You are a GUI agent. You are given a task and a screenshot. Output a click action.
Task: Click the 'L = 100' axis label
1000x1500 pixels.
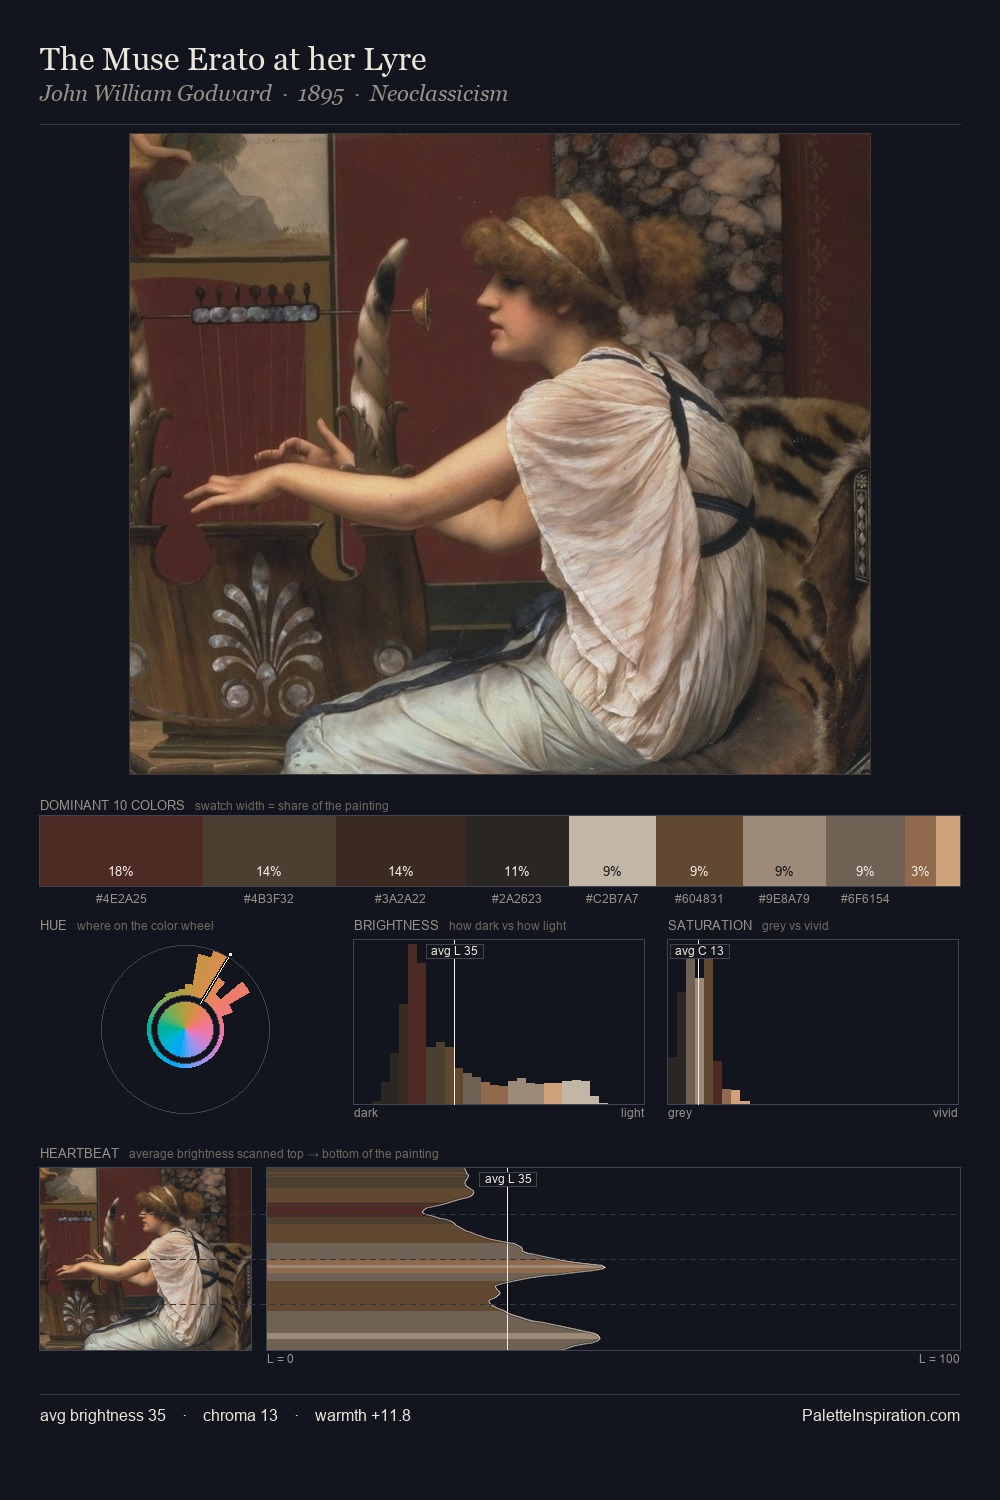pyautogui.click(x=939, y=1358)
